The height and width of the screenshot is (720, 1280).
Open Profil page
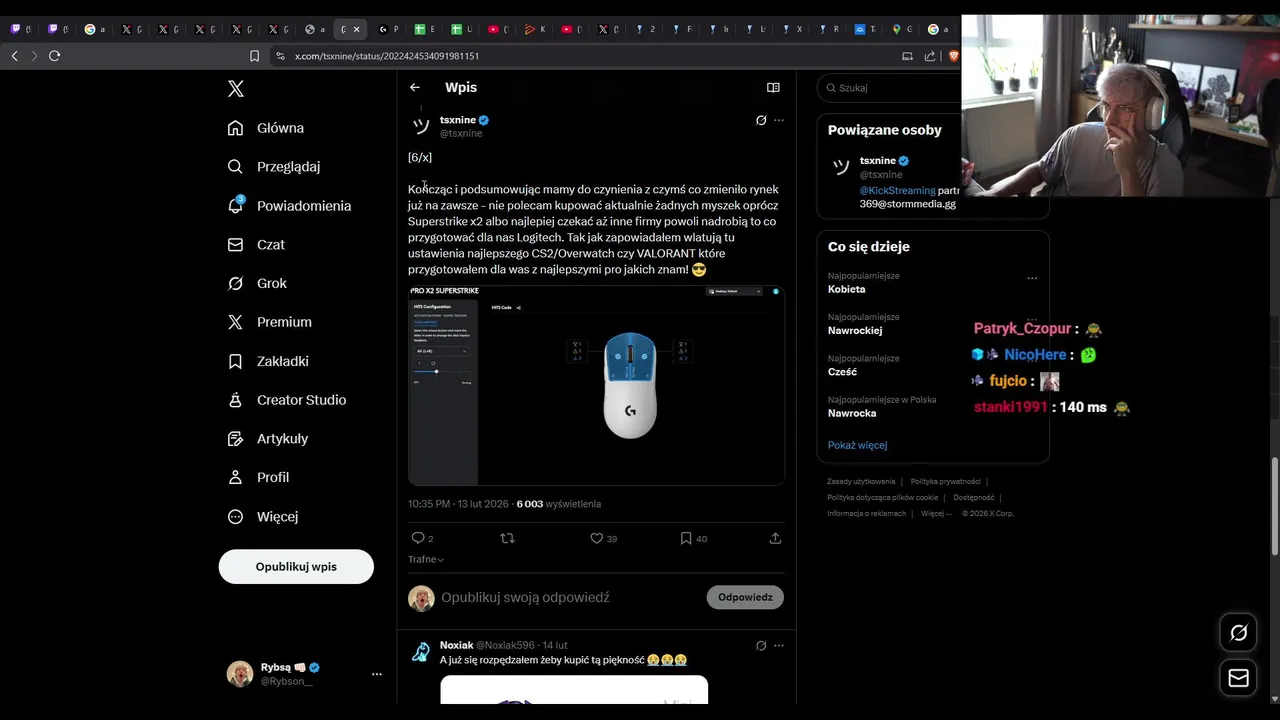(258, 478)
